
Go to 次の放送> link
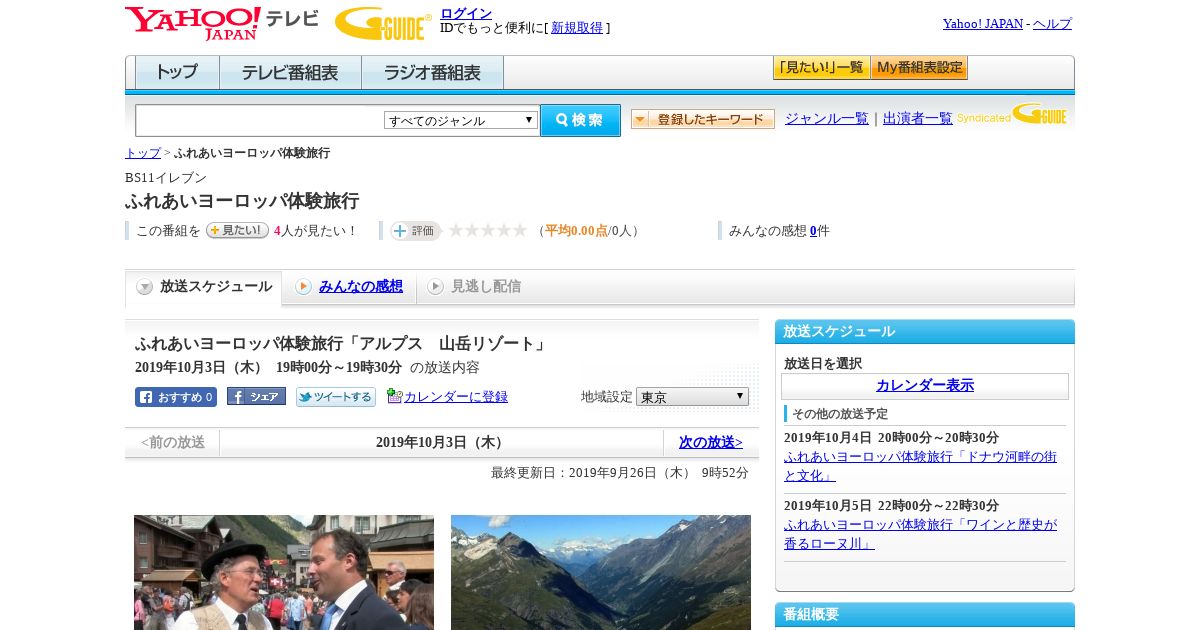tap(711, 442)
